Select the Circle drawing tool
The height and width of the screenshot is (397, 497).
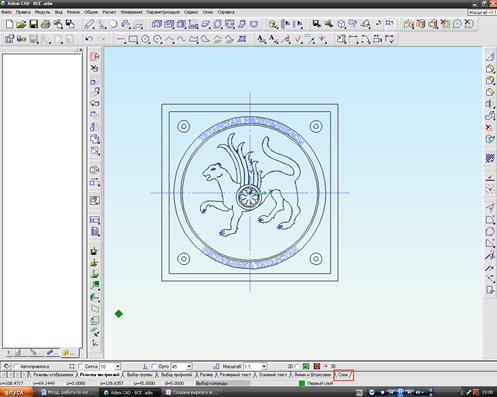pos(145,39)
